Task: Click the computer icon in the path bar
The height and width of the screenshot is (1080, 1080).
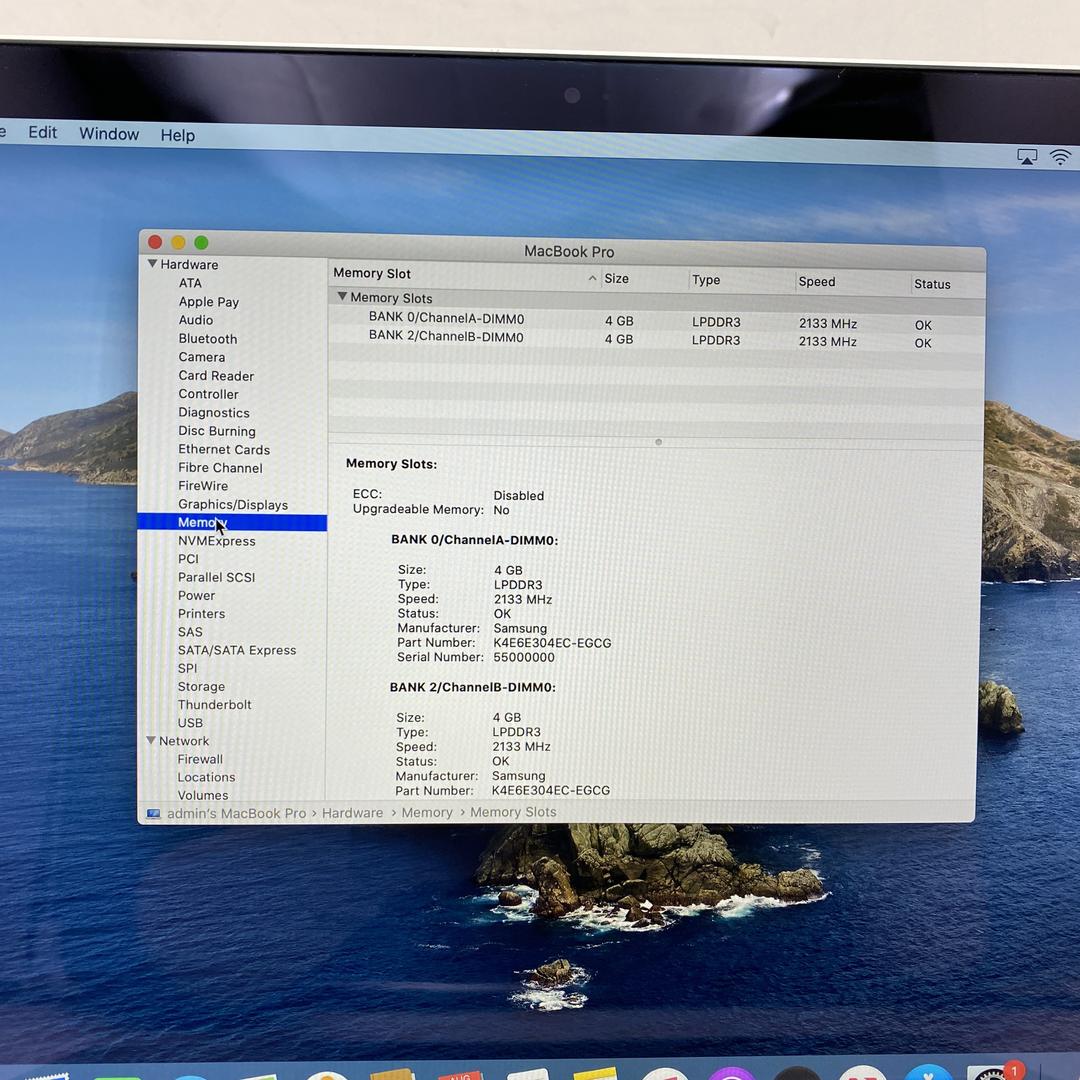Action: click(153, 814)
